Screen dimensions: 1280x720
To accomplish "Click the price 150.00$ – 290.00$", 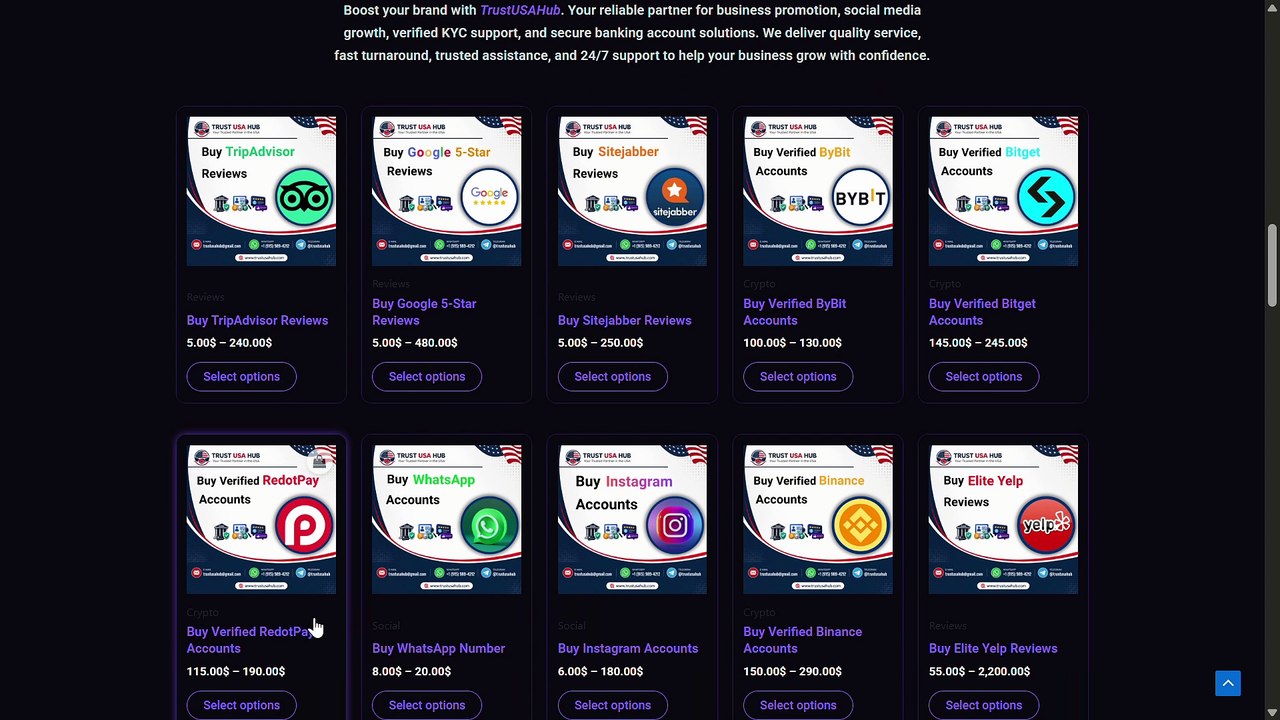I will 793,671.
